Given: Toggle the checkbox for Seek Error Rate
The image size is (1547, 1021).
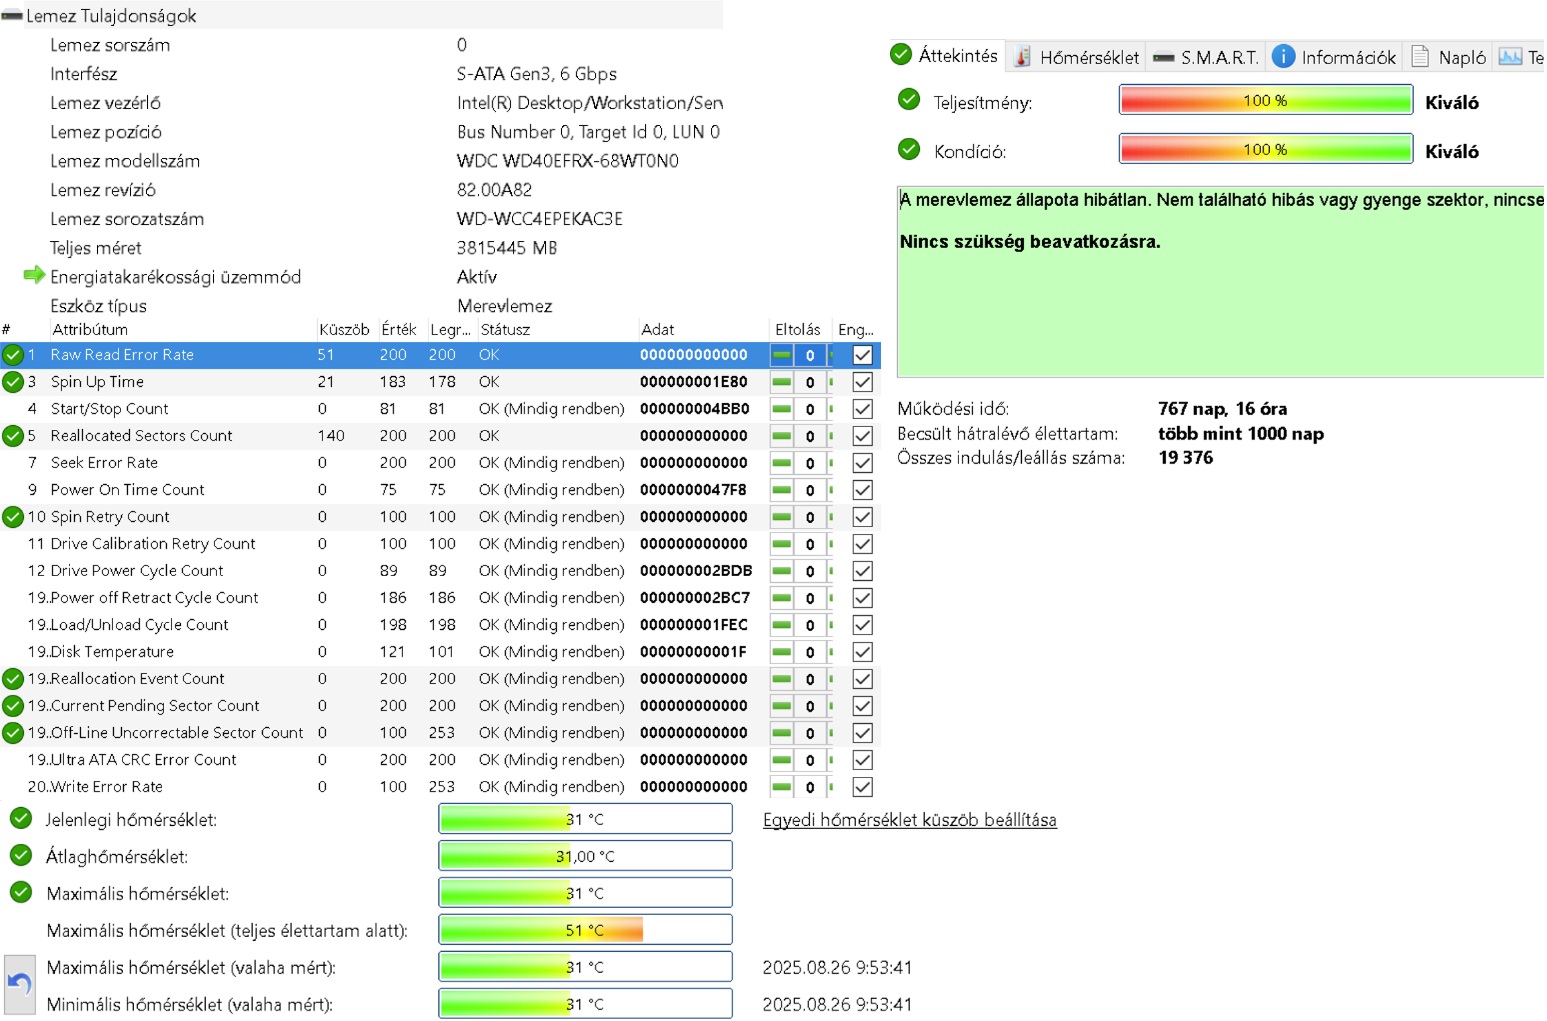Looking at the screenshot, I should (862, 463).
